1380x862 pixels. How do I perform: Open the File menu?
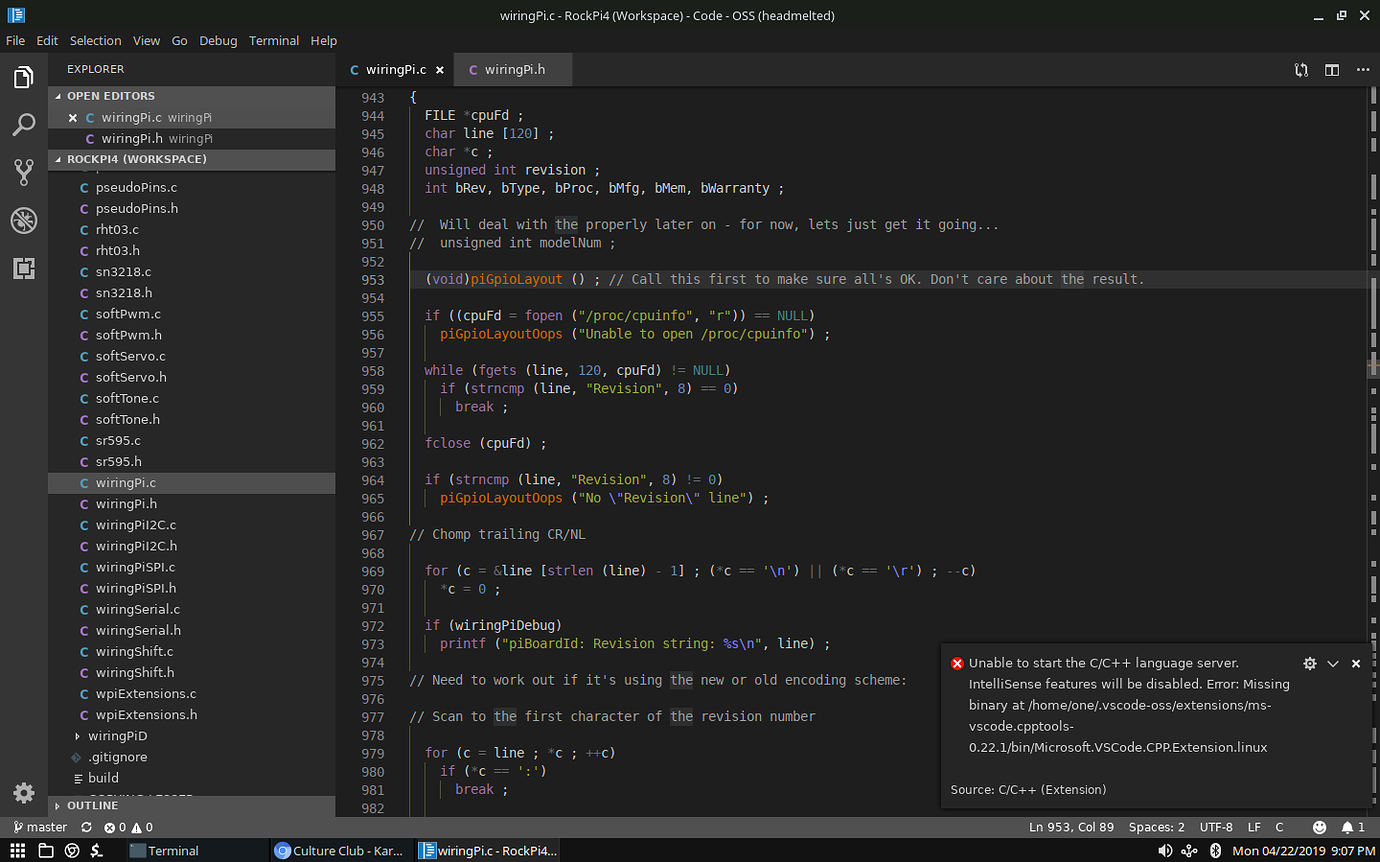(x=15, y=41)
